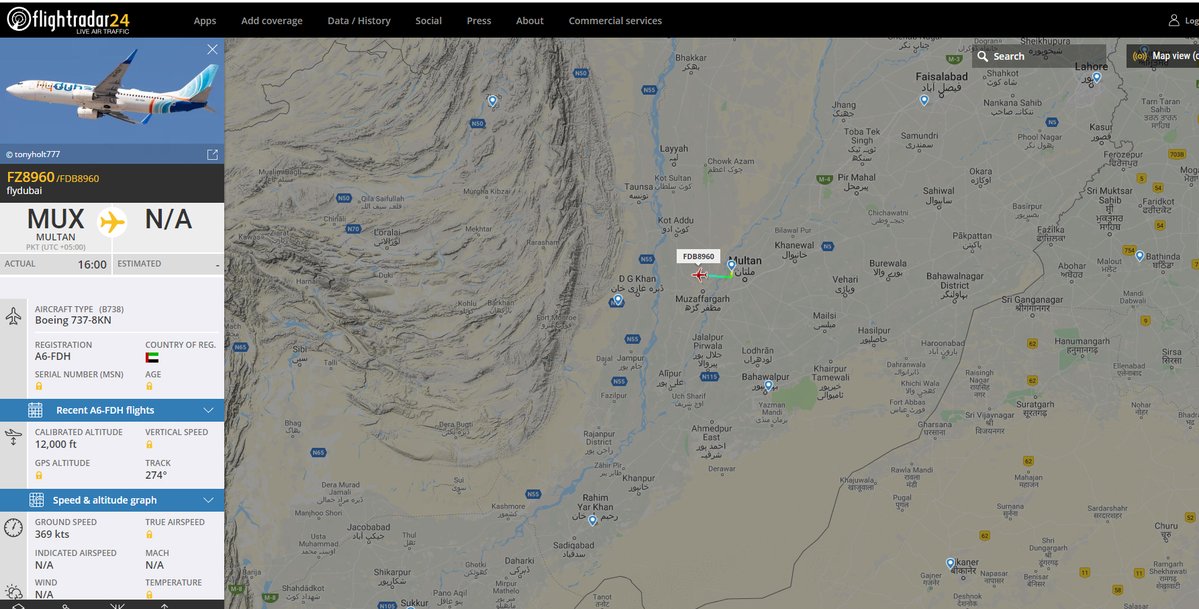Click the Flightradar24 logo
The image size is (1199, 609).
(68, 20)
